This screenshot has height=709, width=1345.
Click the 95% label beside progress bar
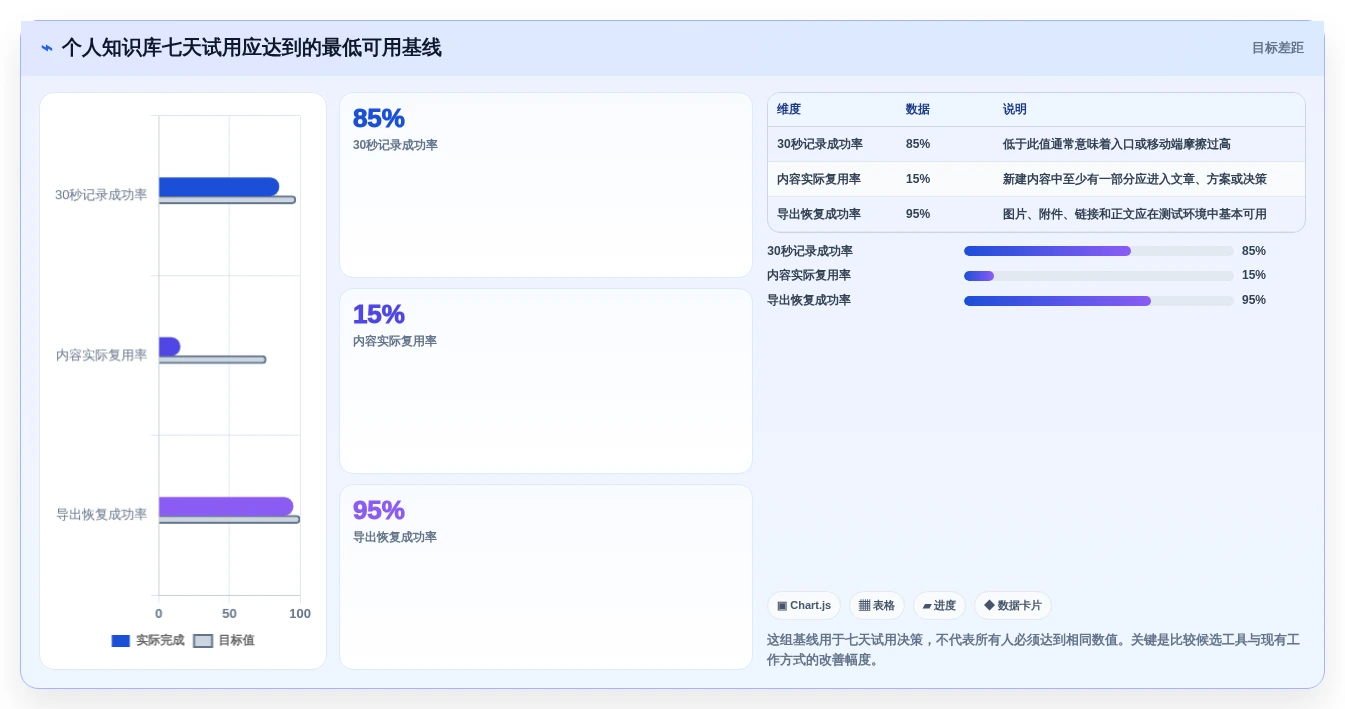pyautogui.click(x=1254, y=300)
